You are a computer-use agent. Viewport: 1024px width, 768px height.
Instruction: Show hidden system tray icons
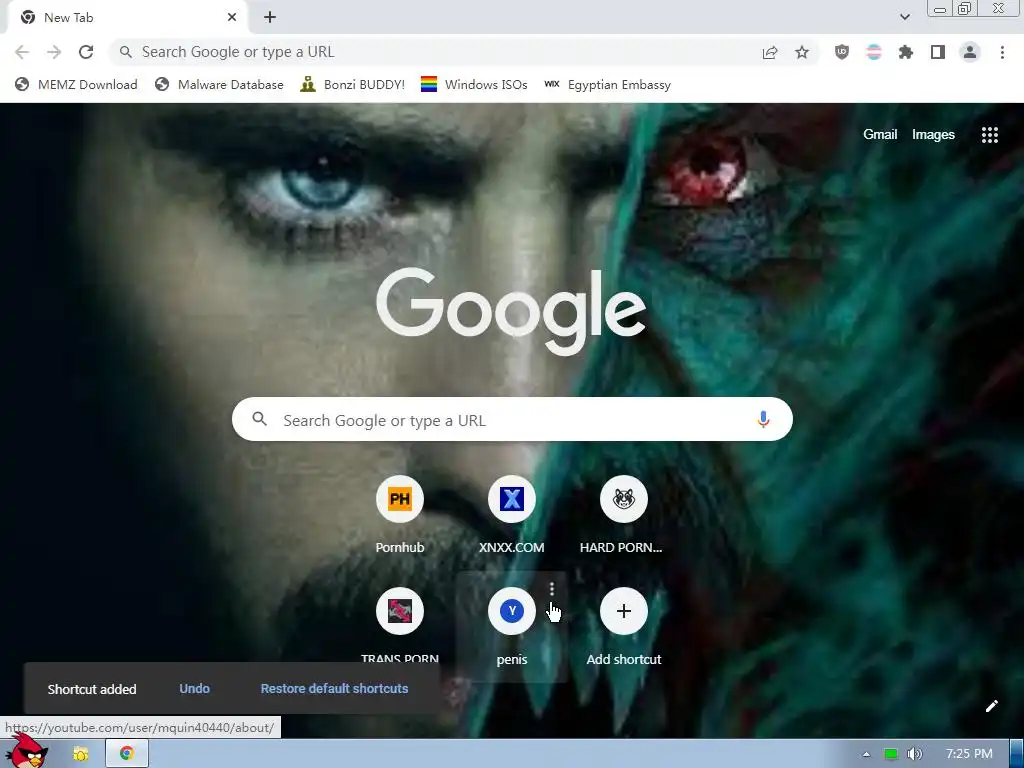pos(866,754)
